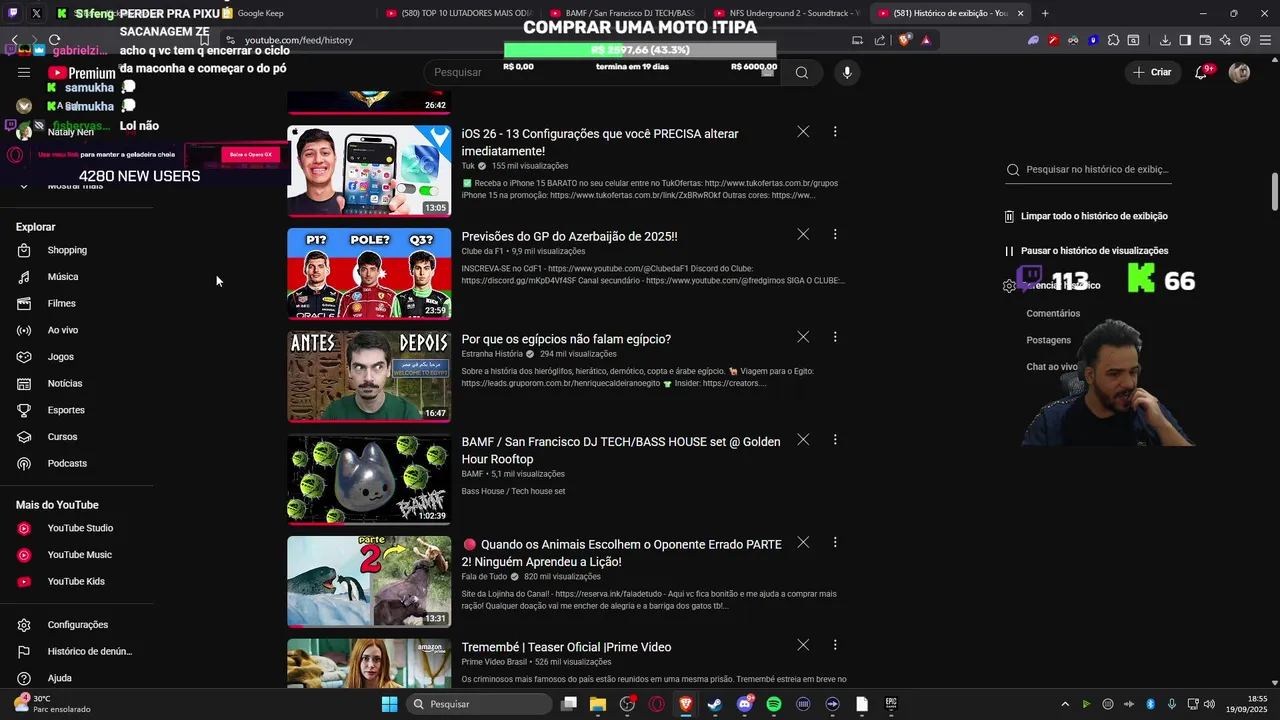Open Tremembé Teaser Oficial Prime Video title
This screenshot has width=1280, height=720.
coord(566,647)
